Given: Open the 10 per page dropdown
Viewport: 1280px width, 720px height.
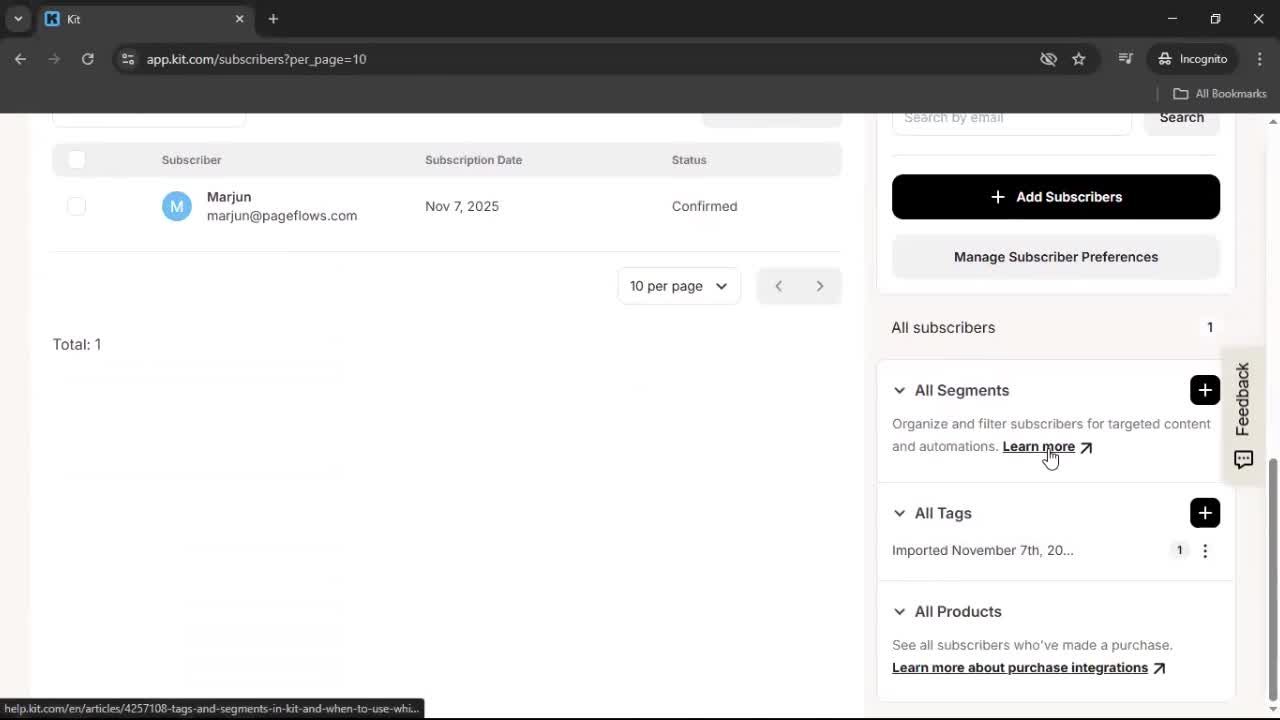Looking at the screenshot, I should (678, 286).
